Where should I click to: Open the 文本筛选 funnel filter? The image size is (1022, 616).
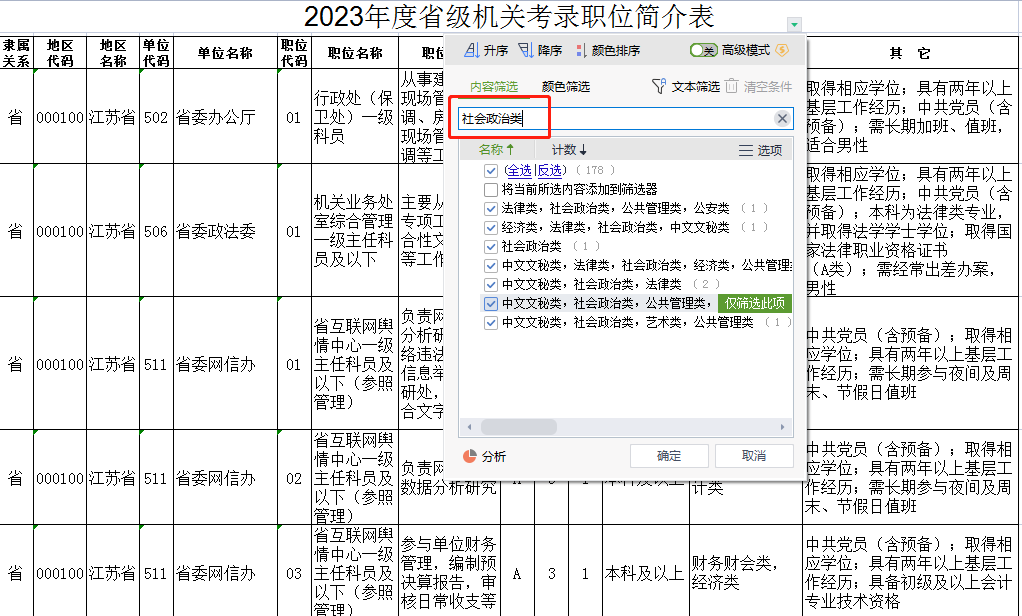[x=686, y=87]
